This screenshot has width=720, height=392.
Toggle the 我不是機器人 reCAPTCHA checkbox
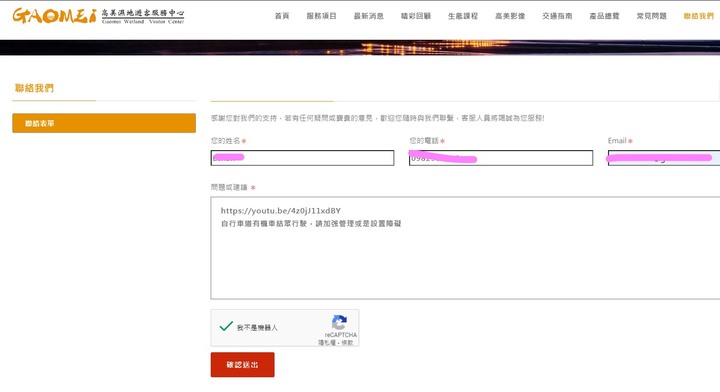226,326
